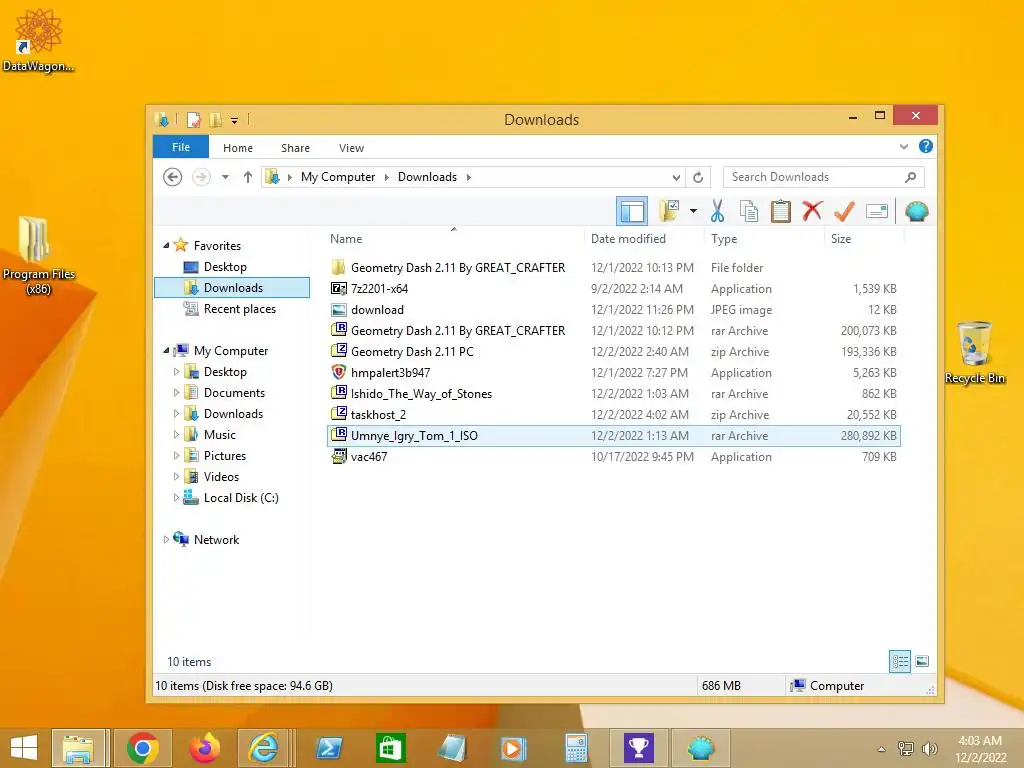Open the Help question mark icon

(925, 146)
